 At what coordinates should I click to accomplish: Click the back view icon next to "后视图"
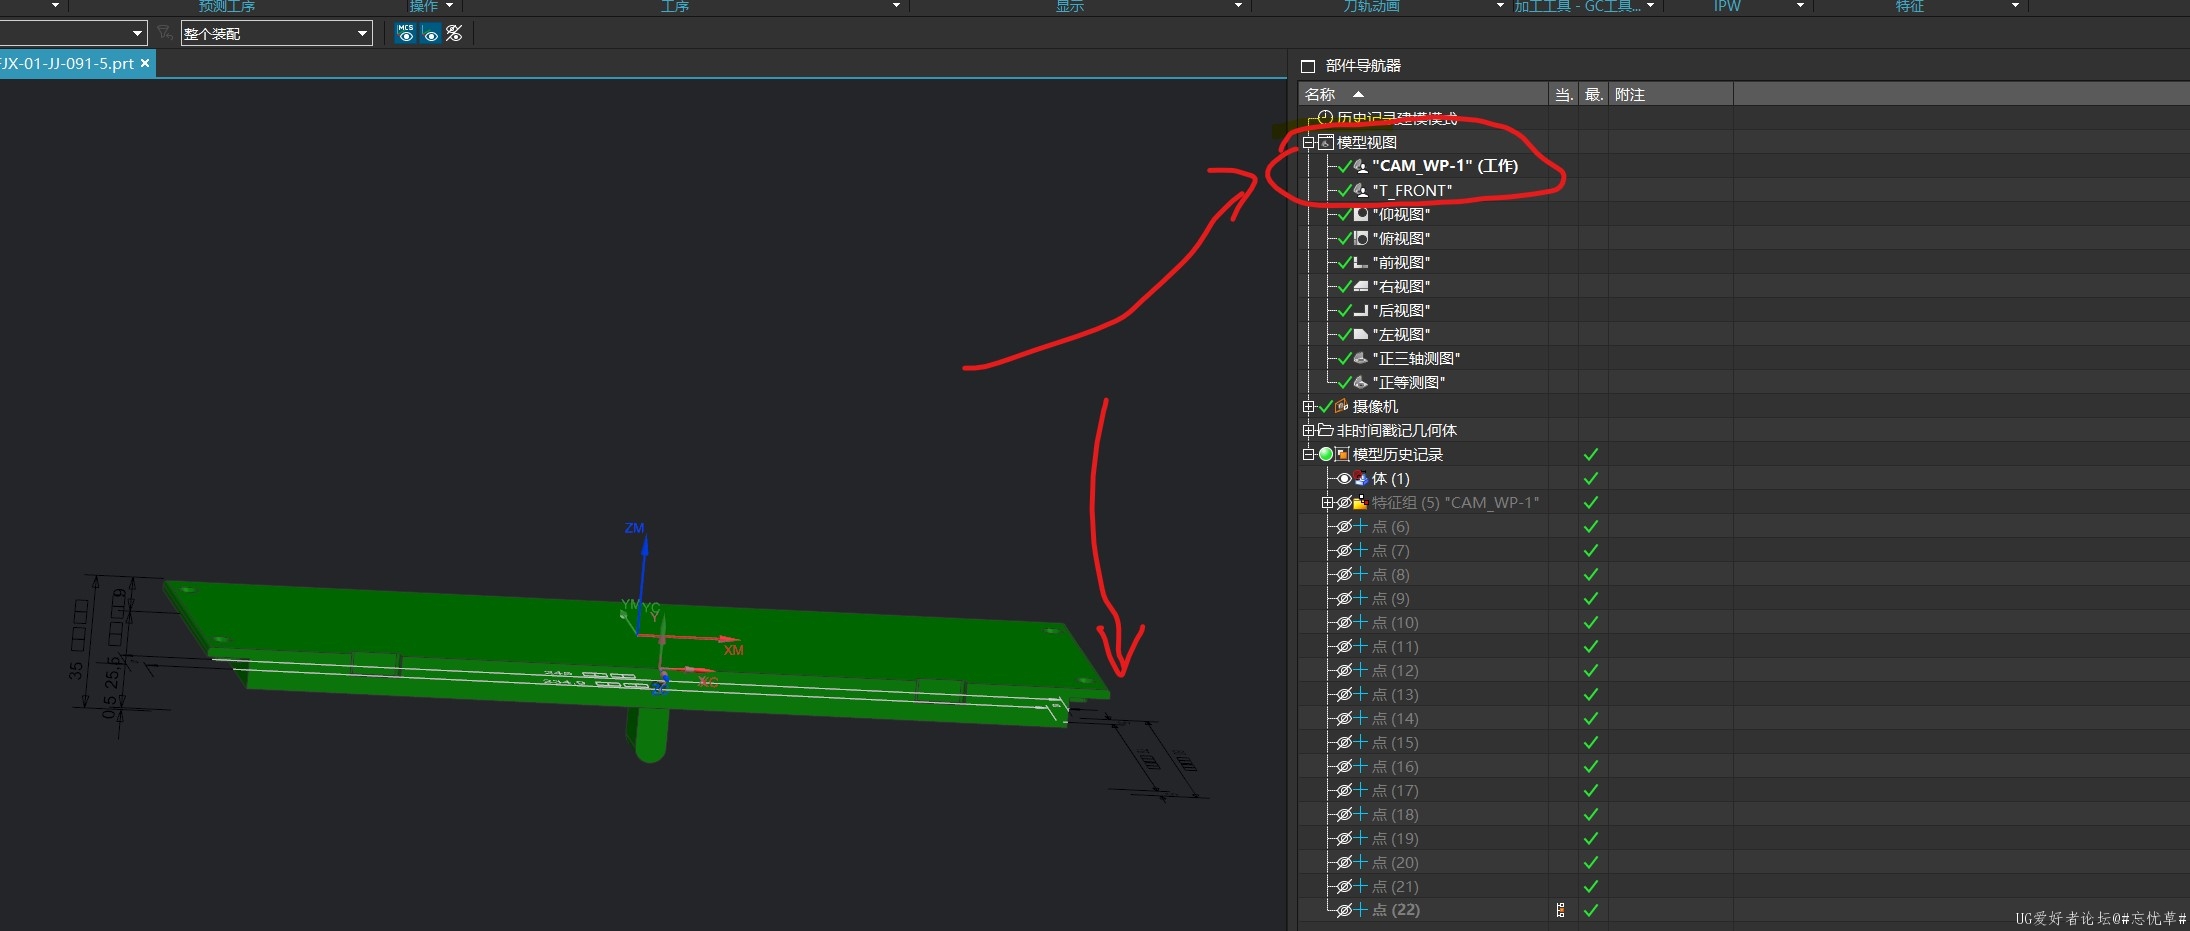pos(1361,310)
